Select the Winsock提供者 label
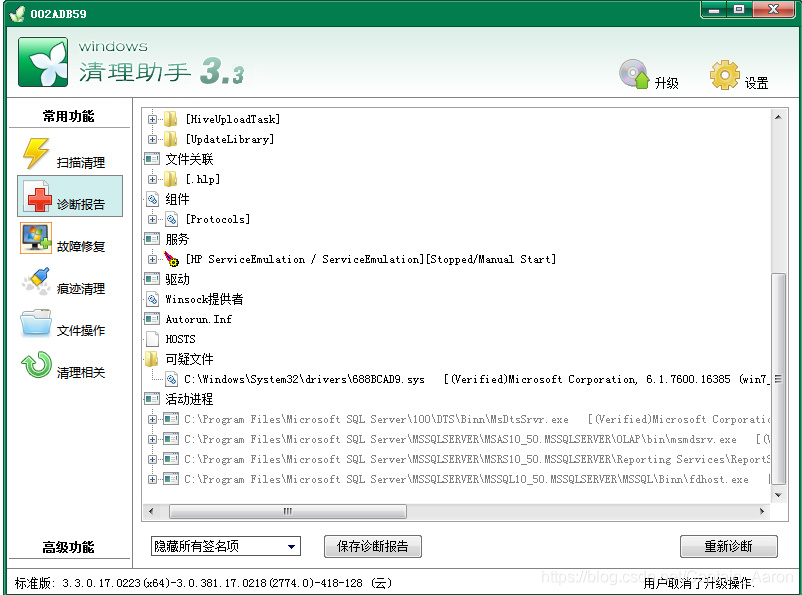Image resolution: width=802 pixels, height=595 pixels. [x=204, y=299]
